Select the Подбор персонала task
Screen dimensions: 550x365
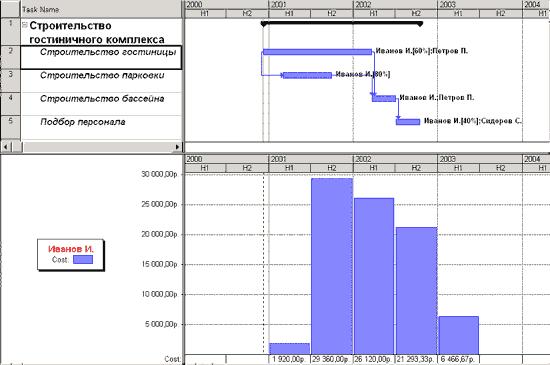click(x=101, y=127)
